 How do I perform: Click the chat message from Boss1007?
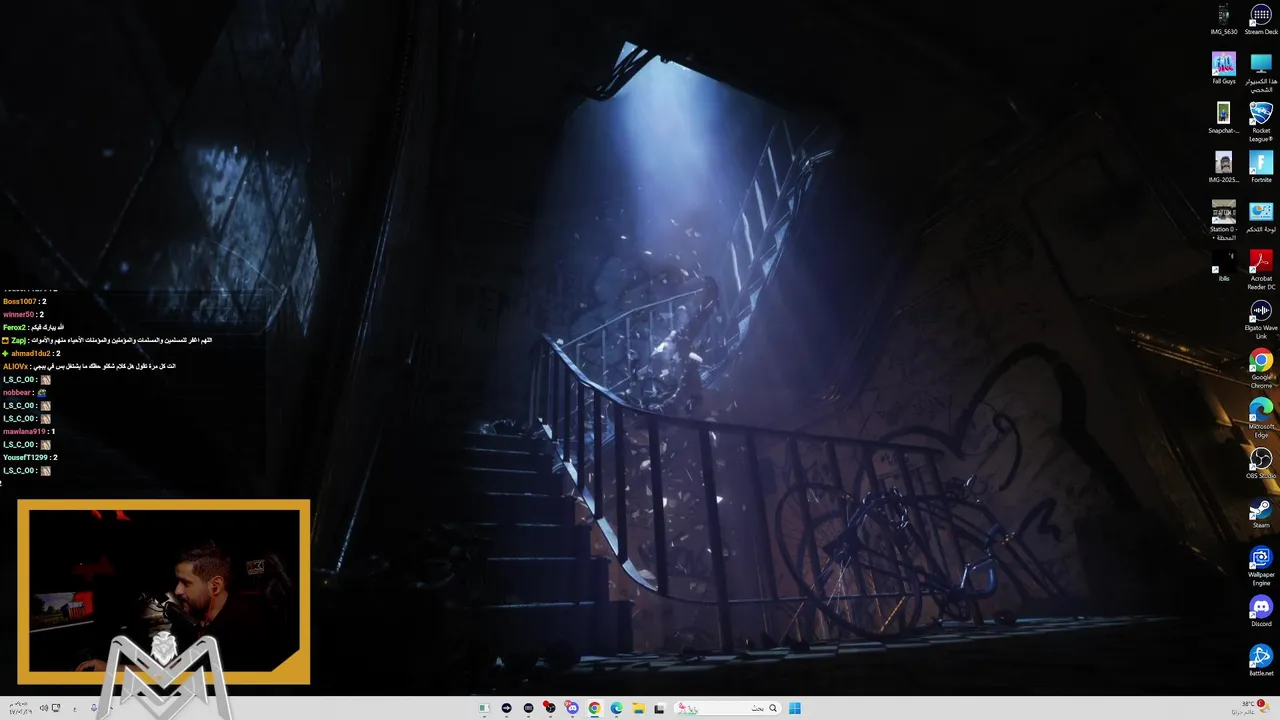point(25,301)
